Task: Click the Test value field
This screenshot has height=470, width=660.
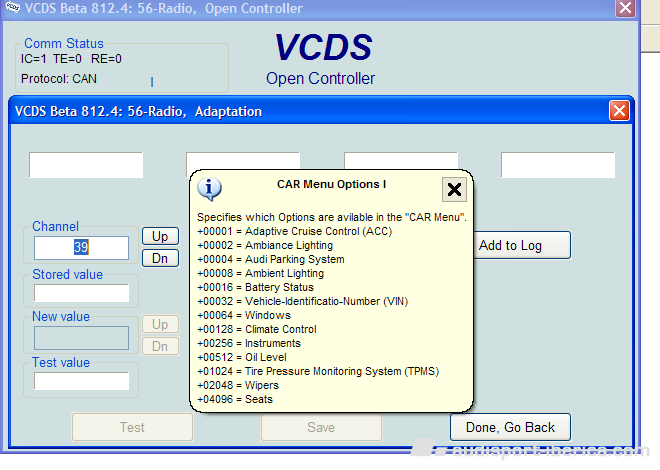Action: coord(81,381)
